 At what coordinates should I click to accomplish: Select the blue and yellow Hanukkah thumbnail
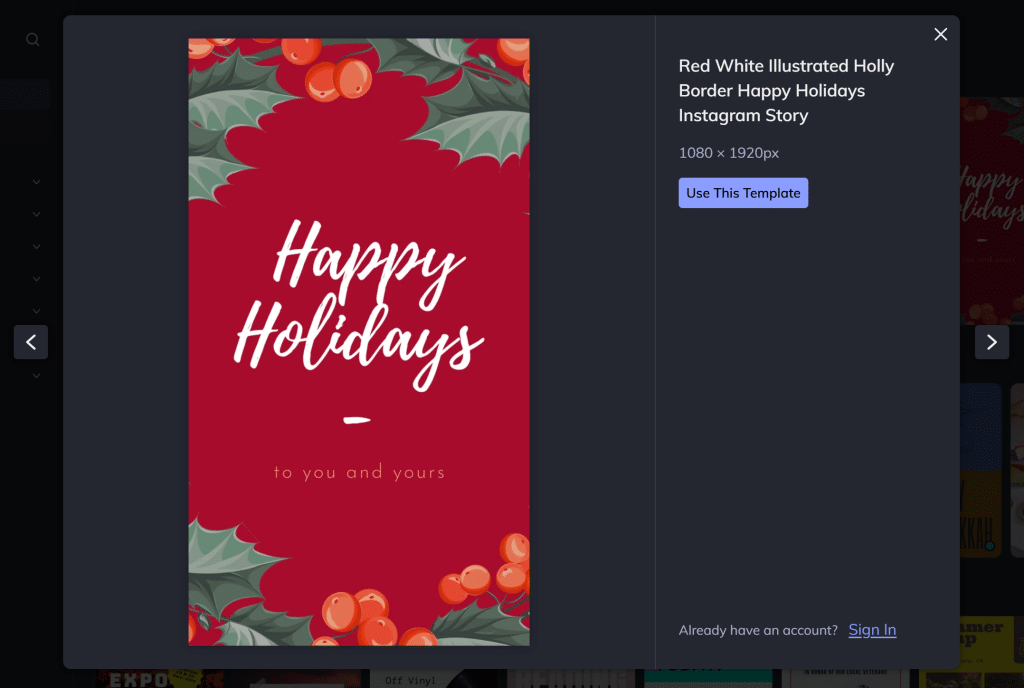point(982,470)
